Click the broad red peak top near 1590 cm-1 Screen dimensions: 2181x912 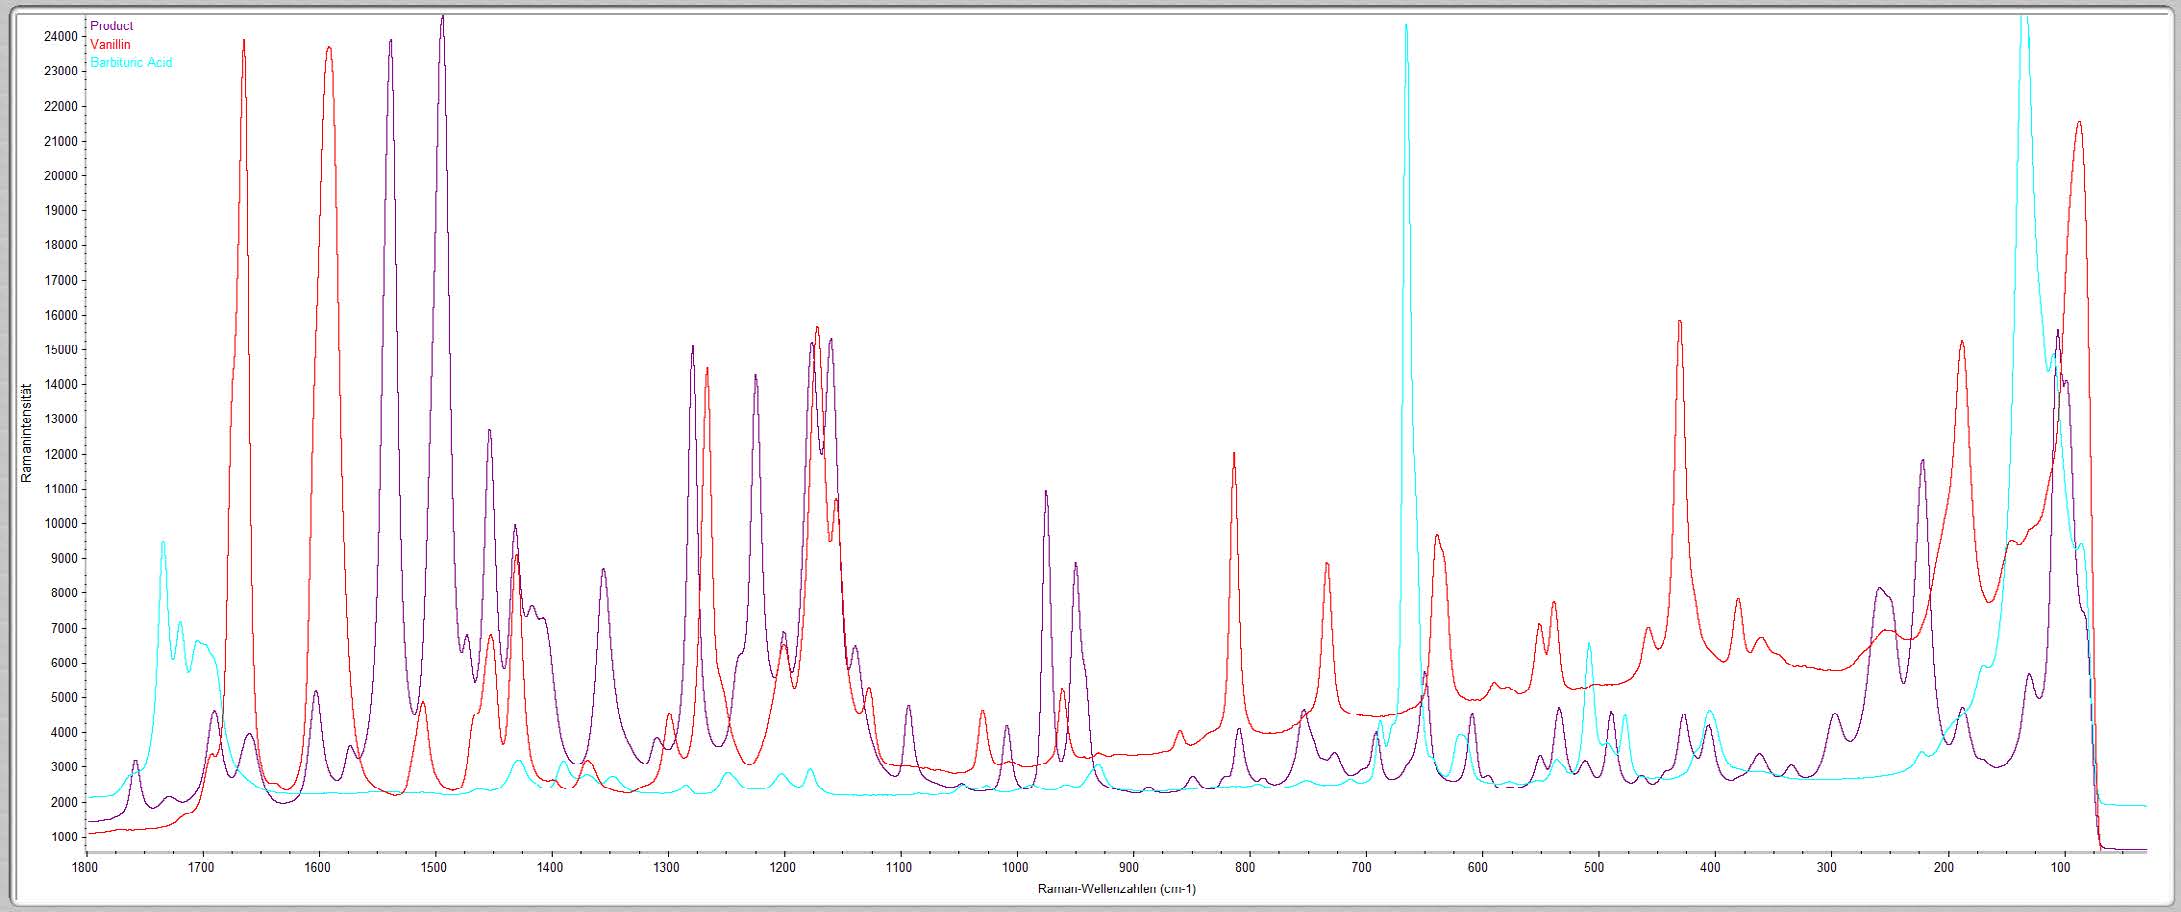pos(329,47)
